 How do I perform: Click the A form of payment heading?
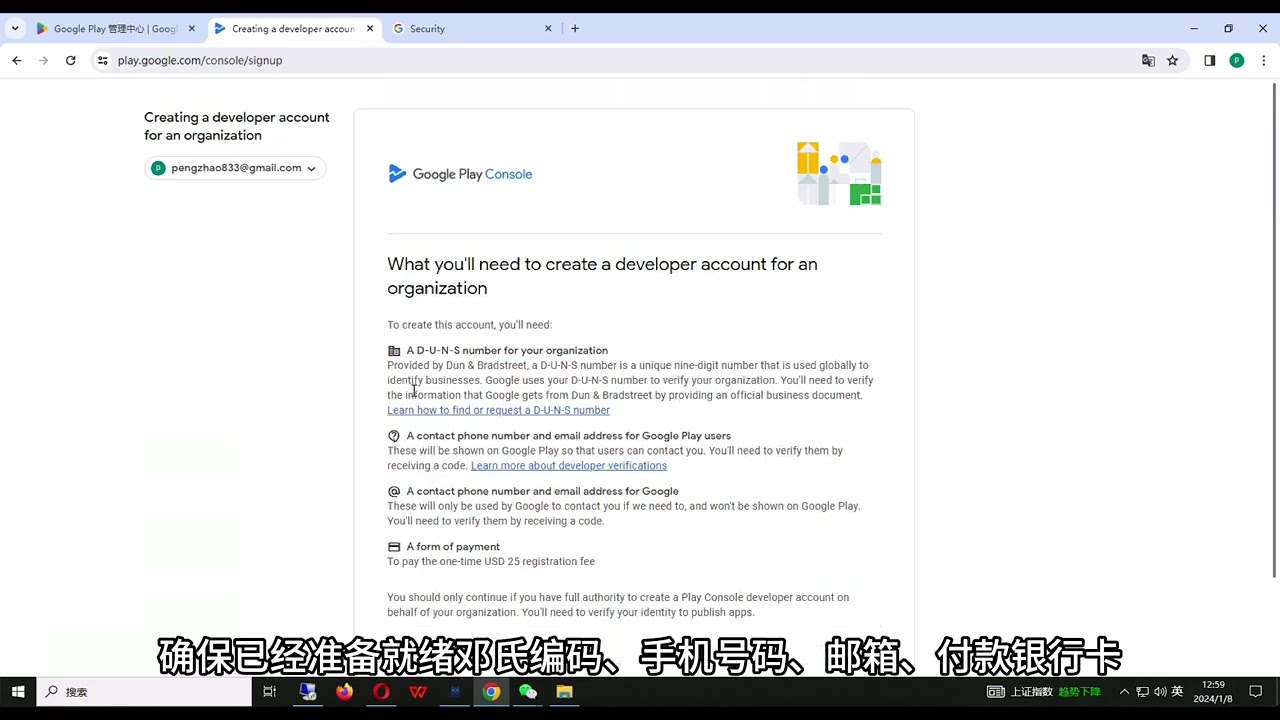[x=453, y=546]
